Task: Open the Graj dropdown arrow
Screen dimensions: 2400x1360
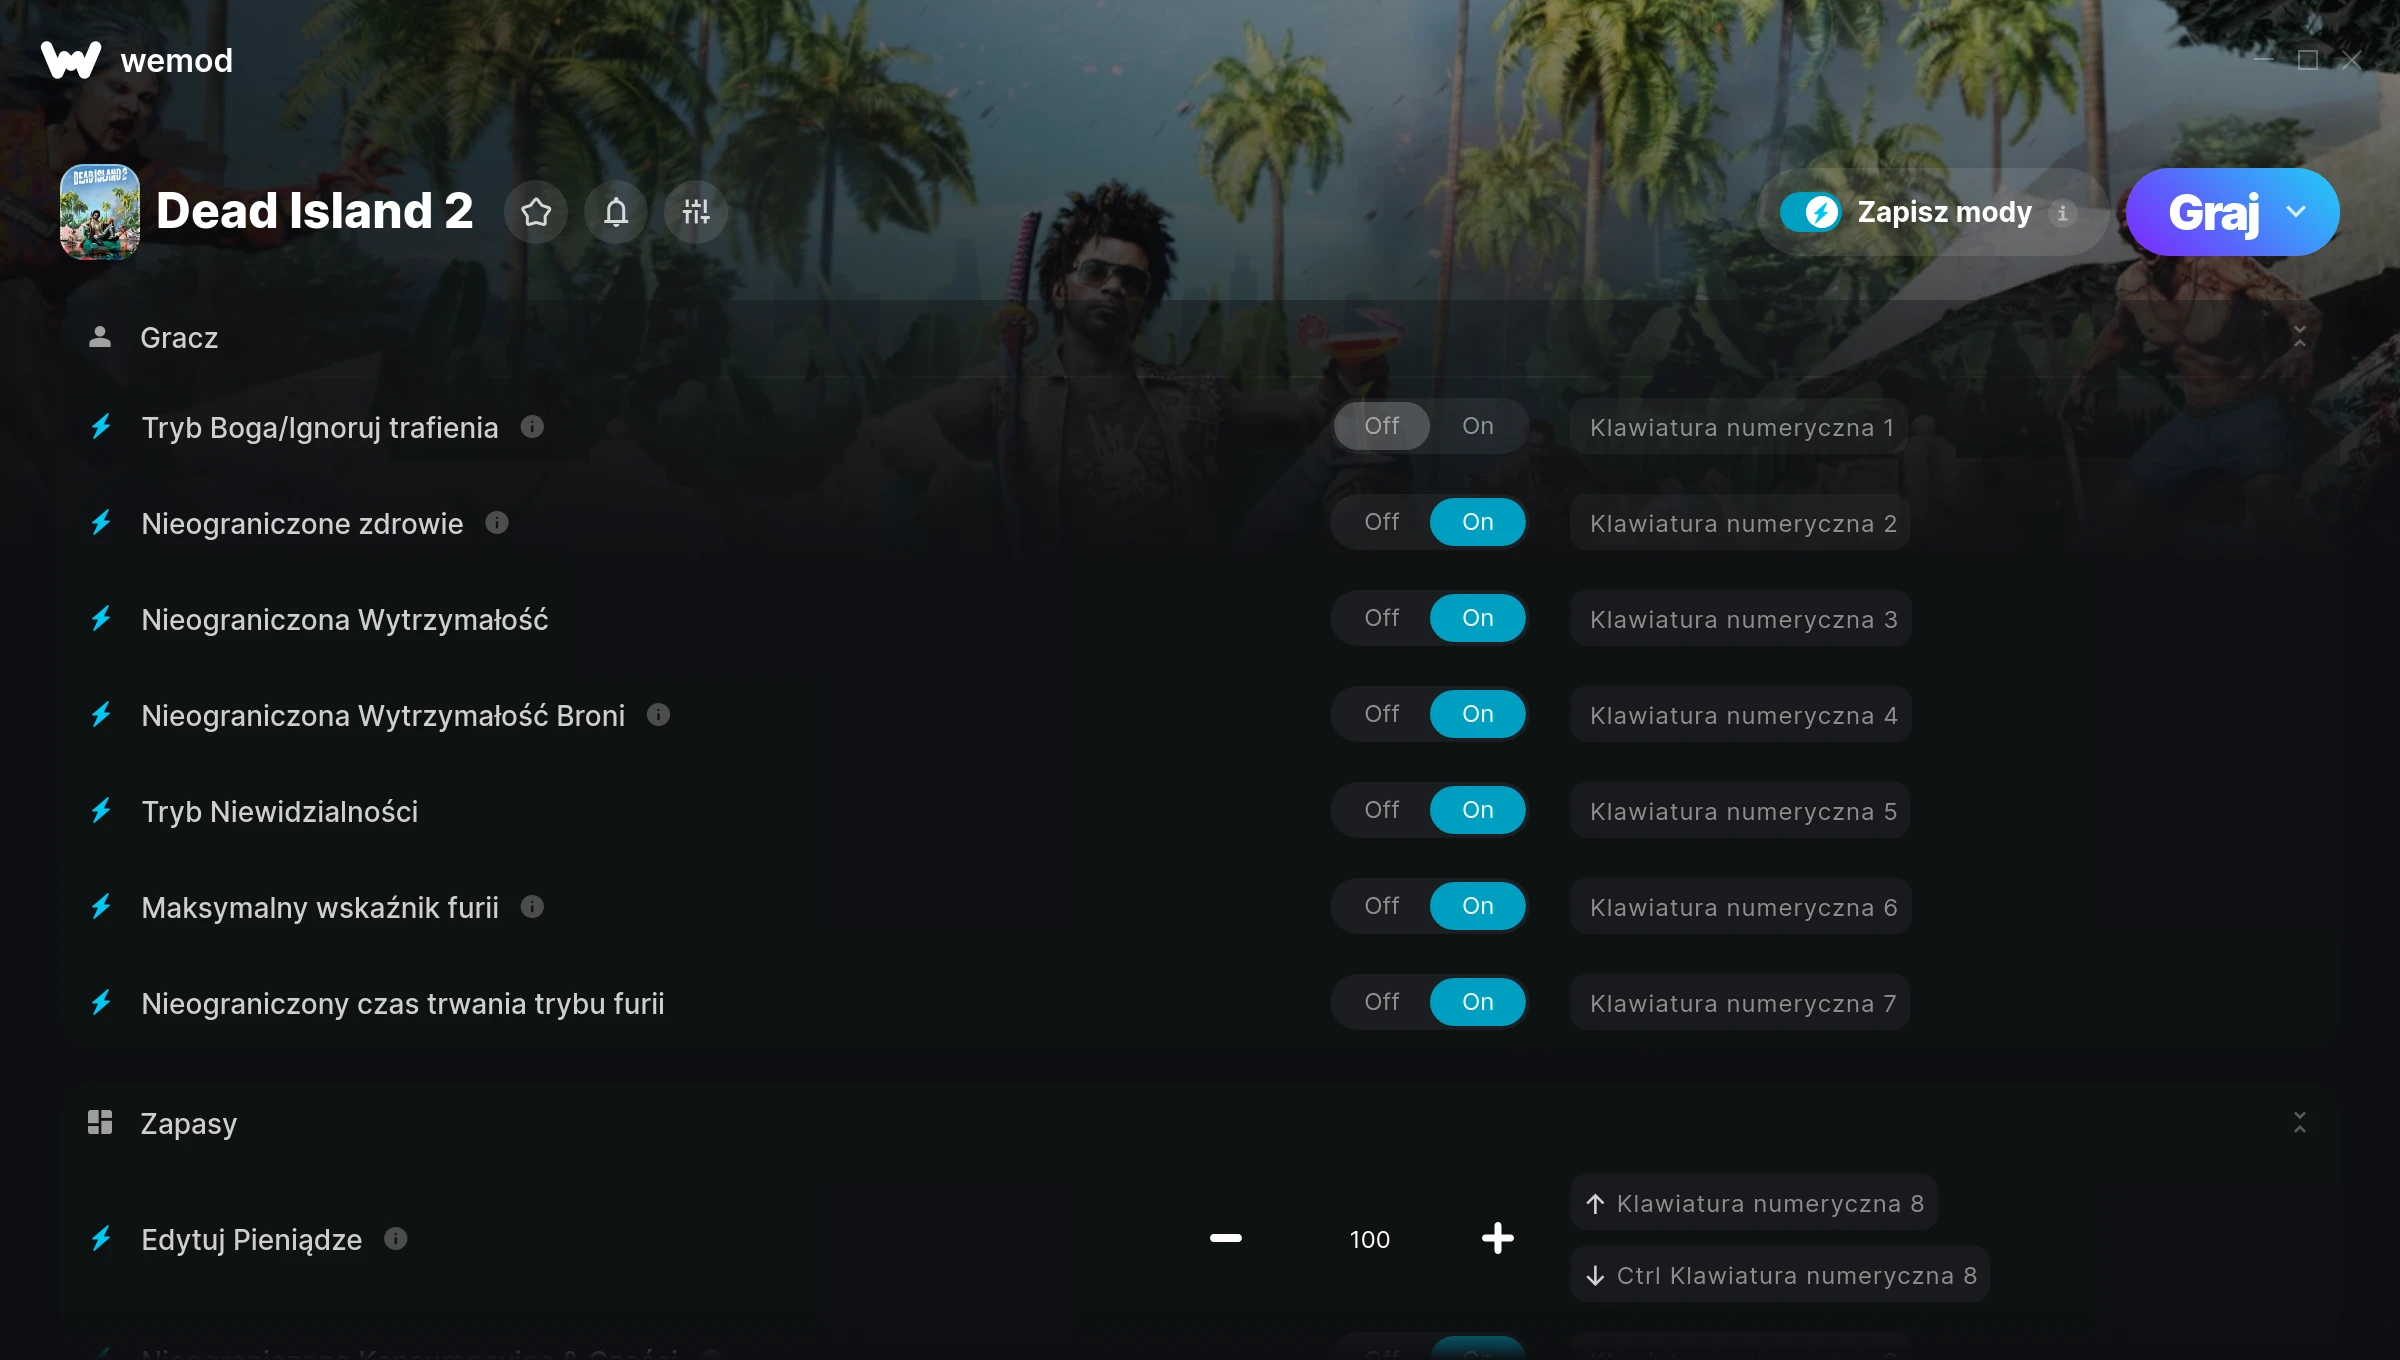Action: 2296,212
